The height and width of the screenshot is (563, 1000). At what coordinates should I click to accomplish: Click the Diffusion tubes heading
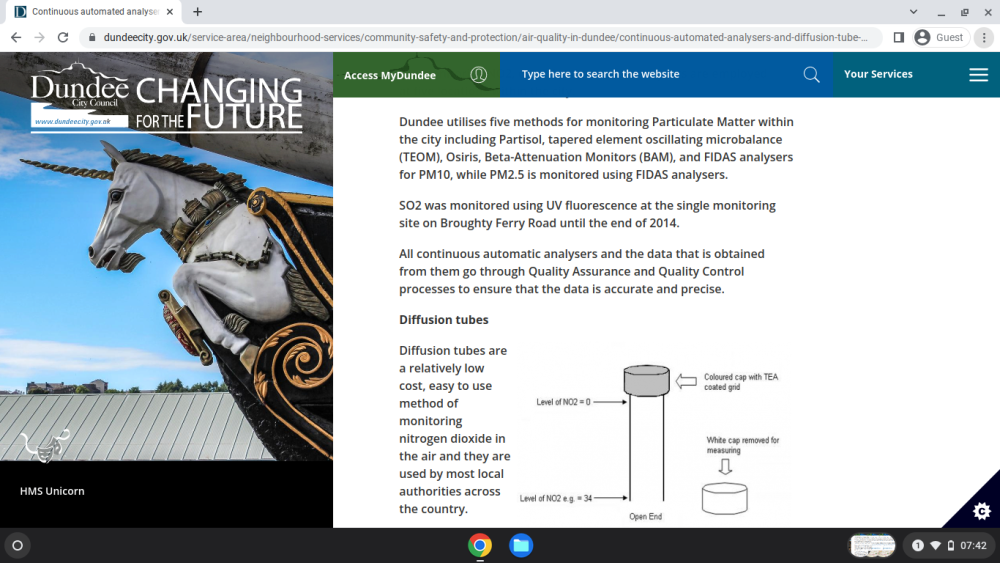coord(444,319)
